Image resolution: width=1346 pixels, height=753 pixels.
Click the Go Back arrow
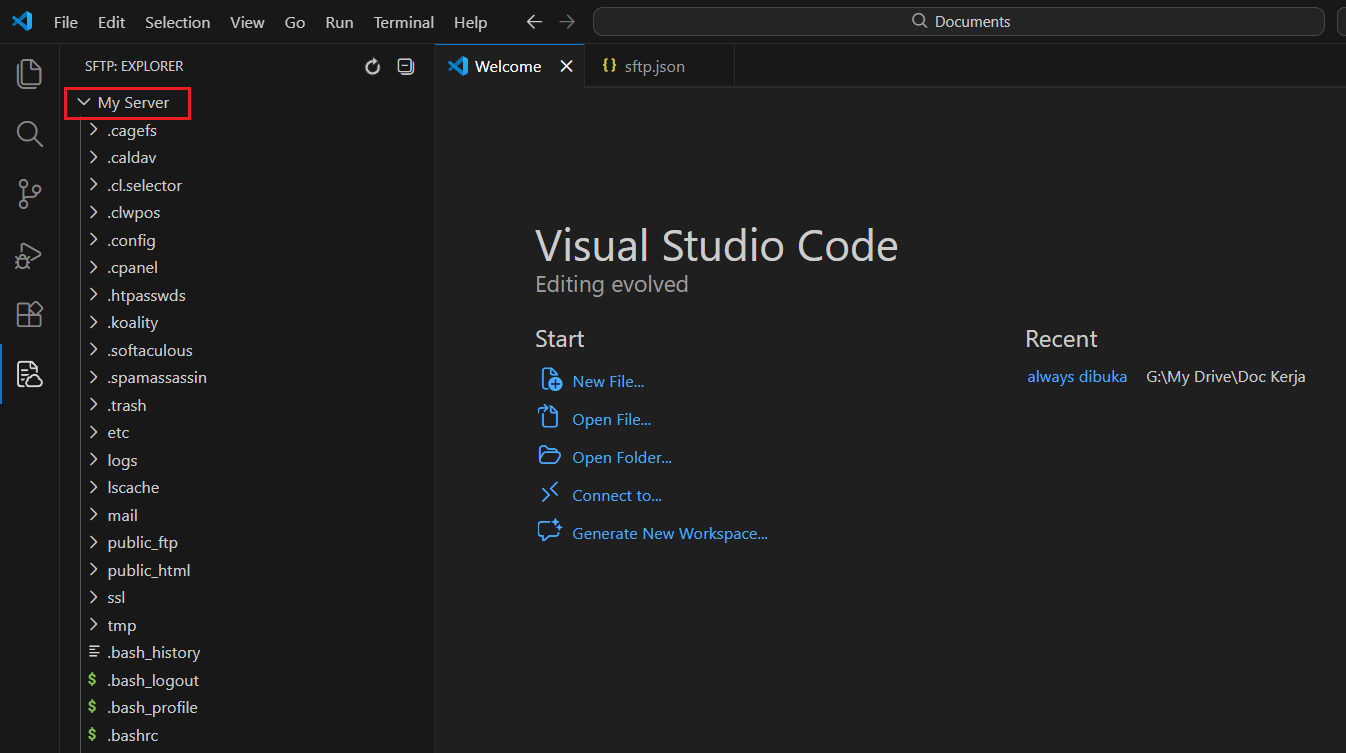pos(534,22)
